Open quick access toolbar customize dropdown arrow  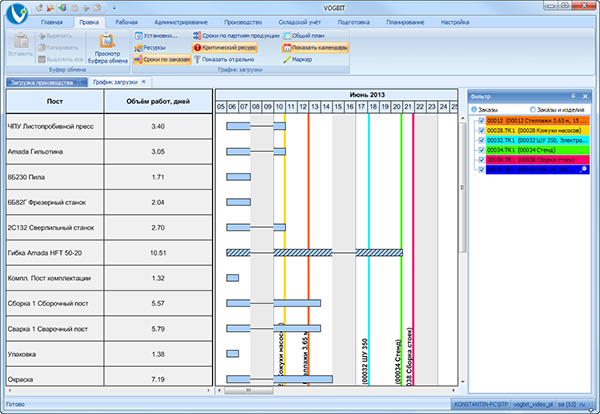[114, 8]
